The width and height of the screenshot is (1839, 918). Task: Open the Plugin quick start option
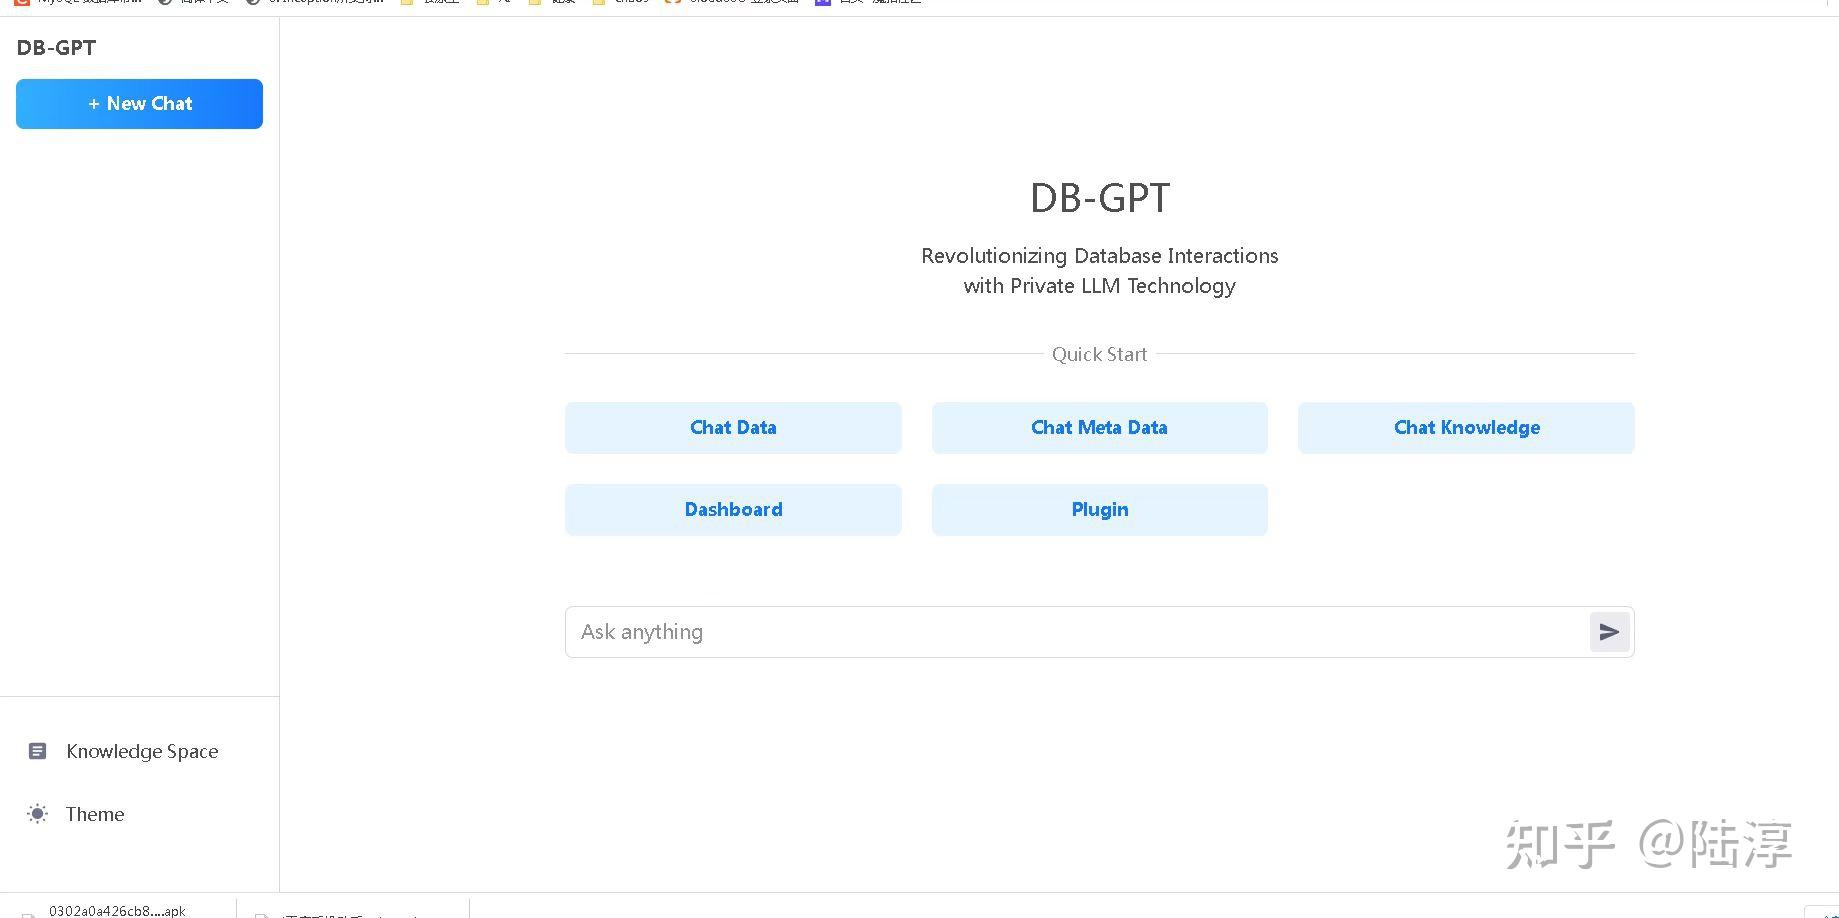1099,509
